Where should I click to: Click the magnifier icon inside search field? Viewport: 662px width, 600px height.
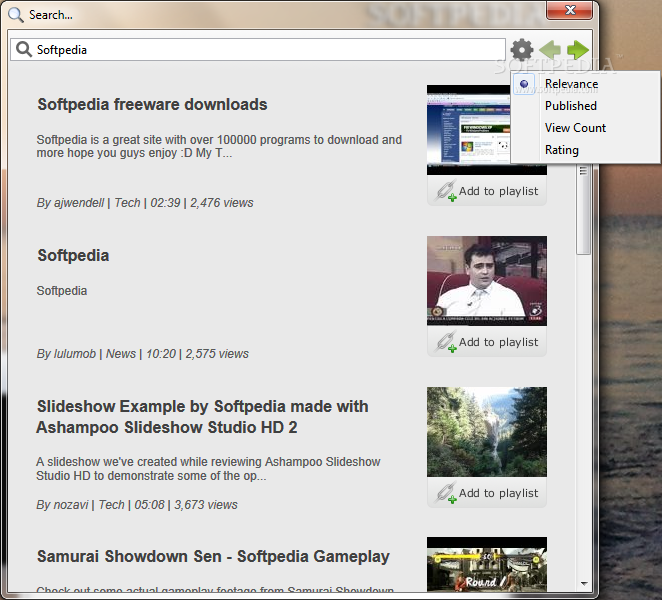(24, 49)
